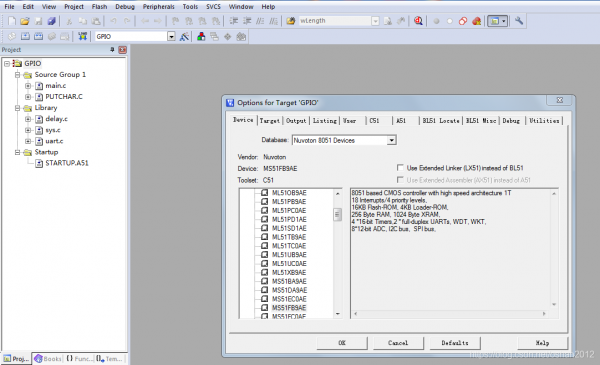Switch to the BL51 Locate tab
Image resolution: width=600 pixels, height=365 pixels.
tap(440, 121)
